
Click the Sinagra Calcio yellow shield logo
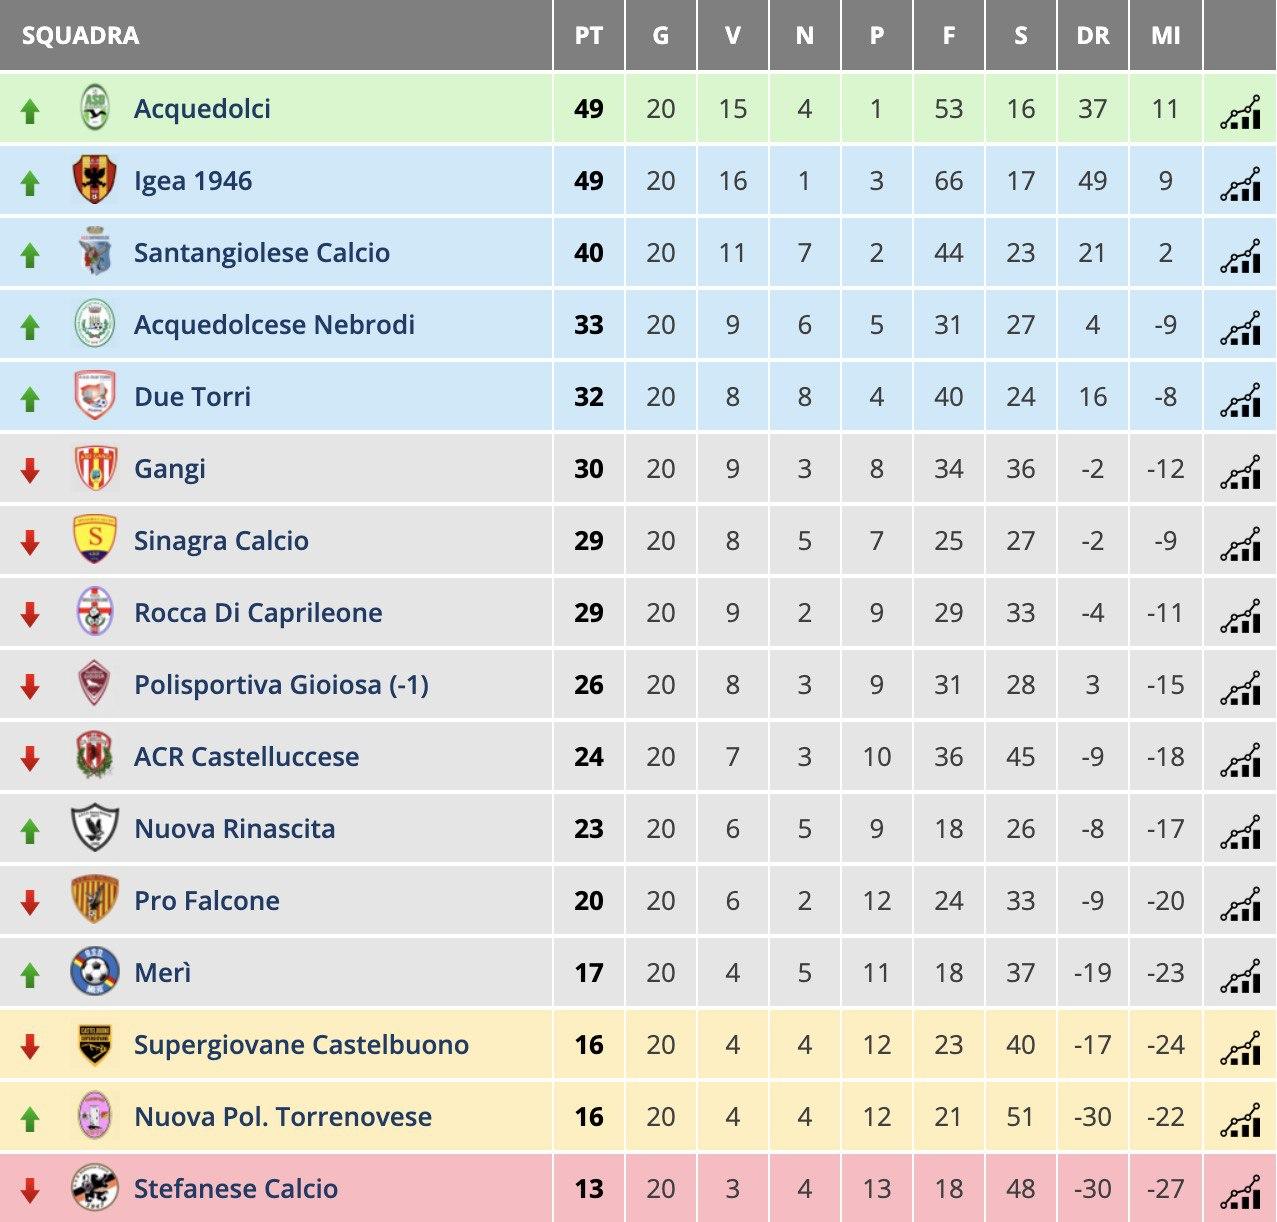coord(95,540)
